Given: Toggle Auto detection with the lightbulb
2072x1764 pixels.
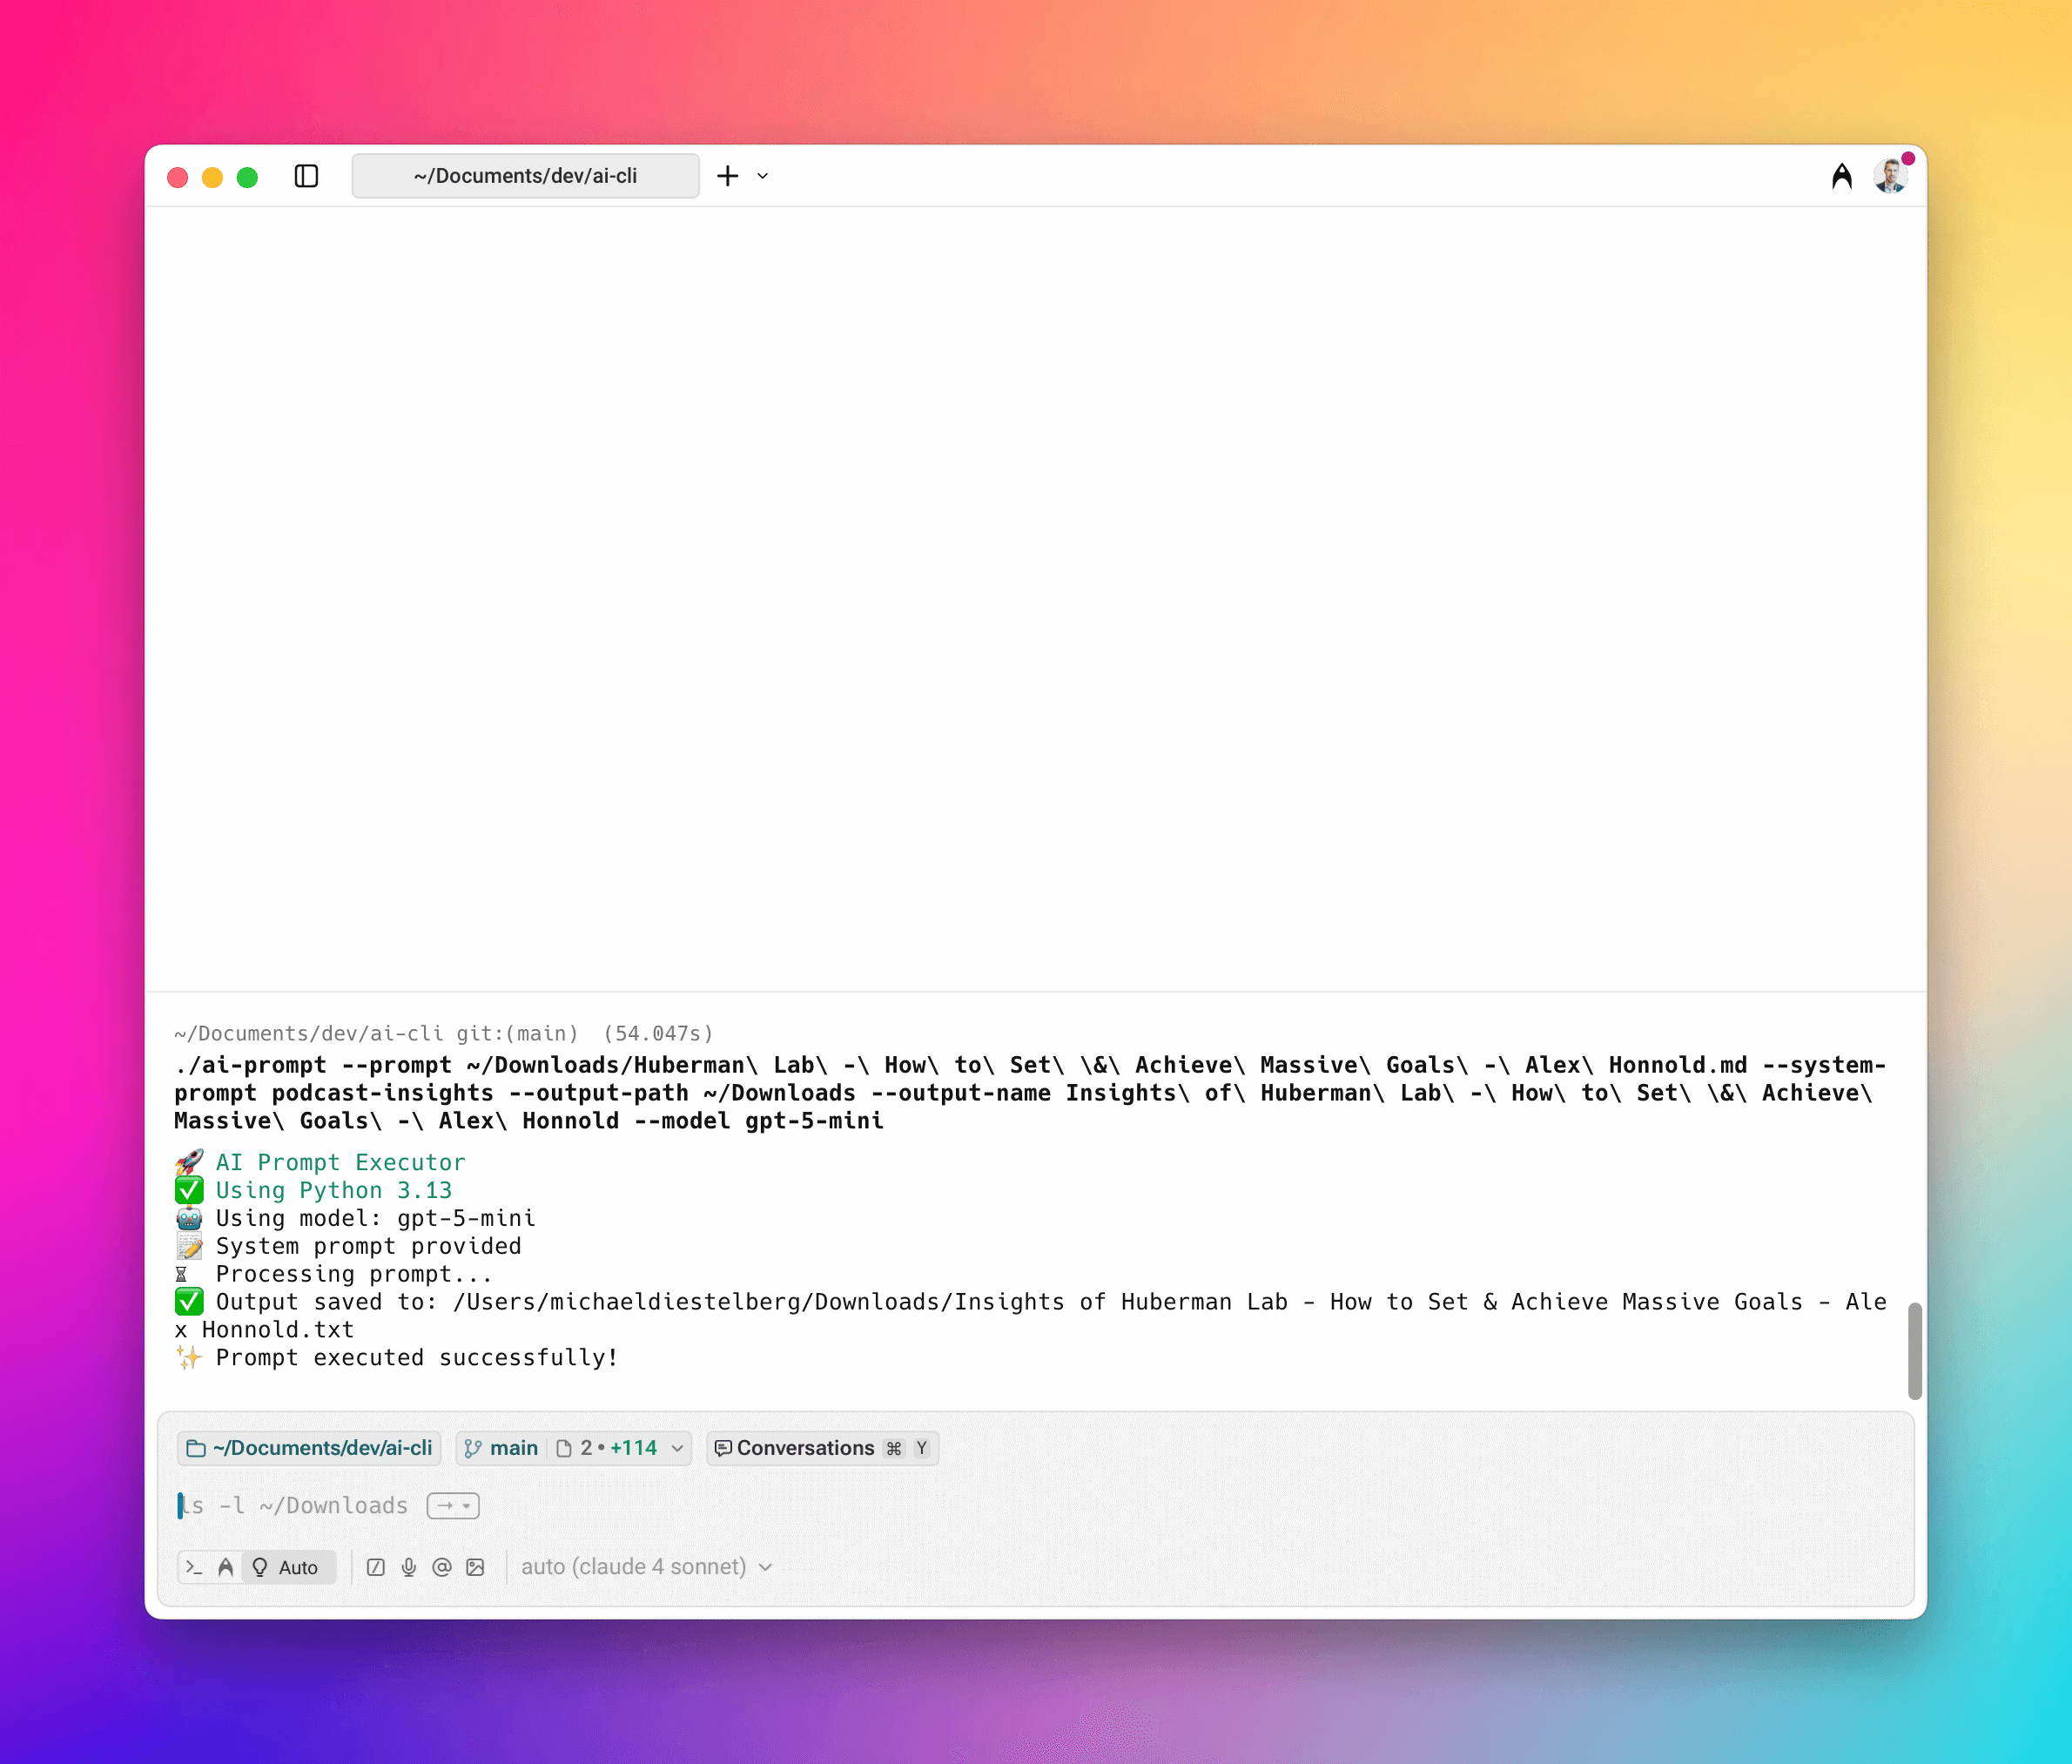Looking at the screenshot, I should [x=258, y=1566].
